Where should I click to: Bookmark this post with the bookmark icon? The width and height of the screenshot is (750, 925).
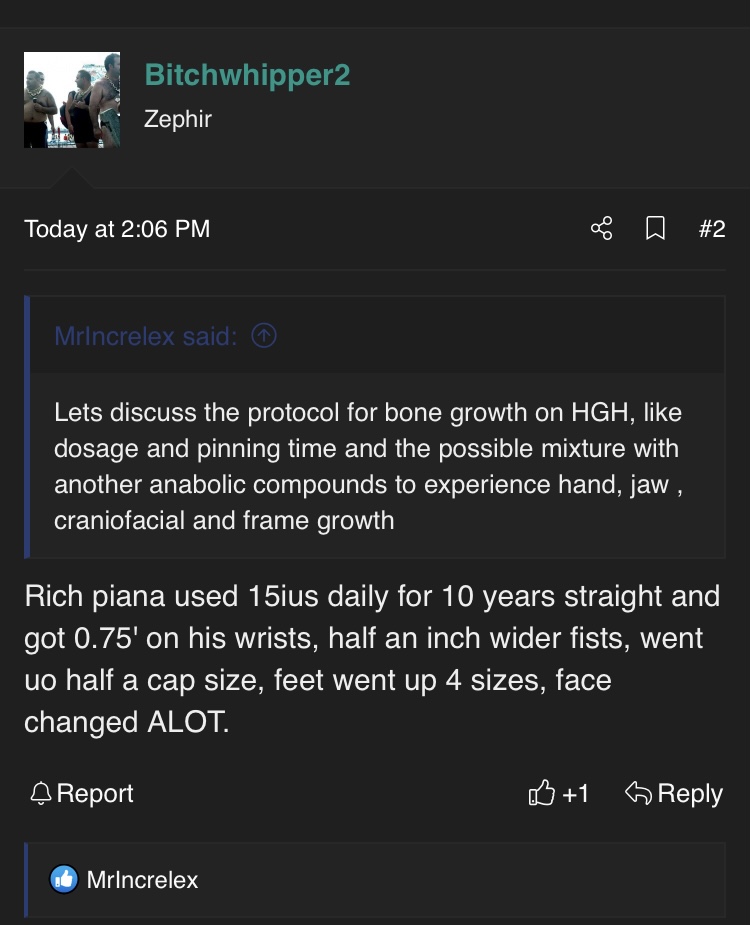(x=655, y=229)
